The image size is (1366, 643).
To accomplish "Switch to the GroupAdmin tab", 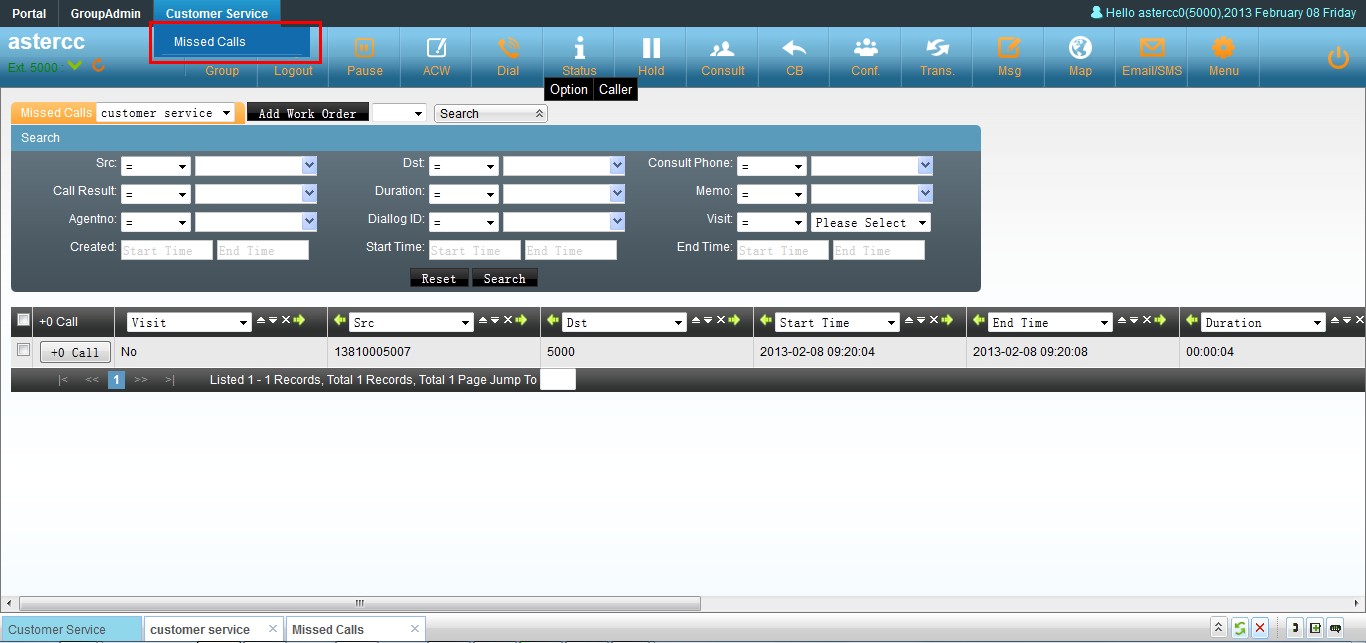I will point(105,13).
